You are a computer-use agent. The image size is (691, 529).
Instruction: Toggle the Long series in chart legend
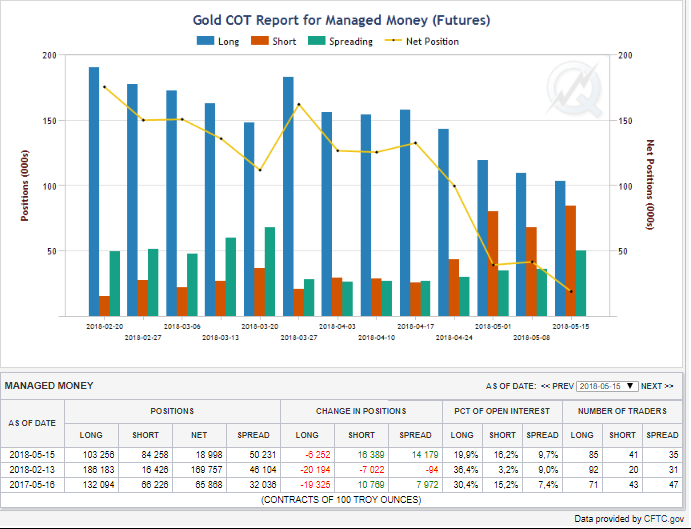click(218, 41)
